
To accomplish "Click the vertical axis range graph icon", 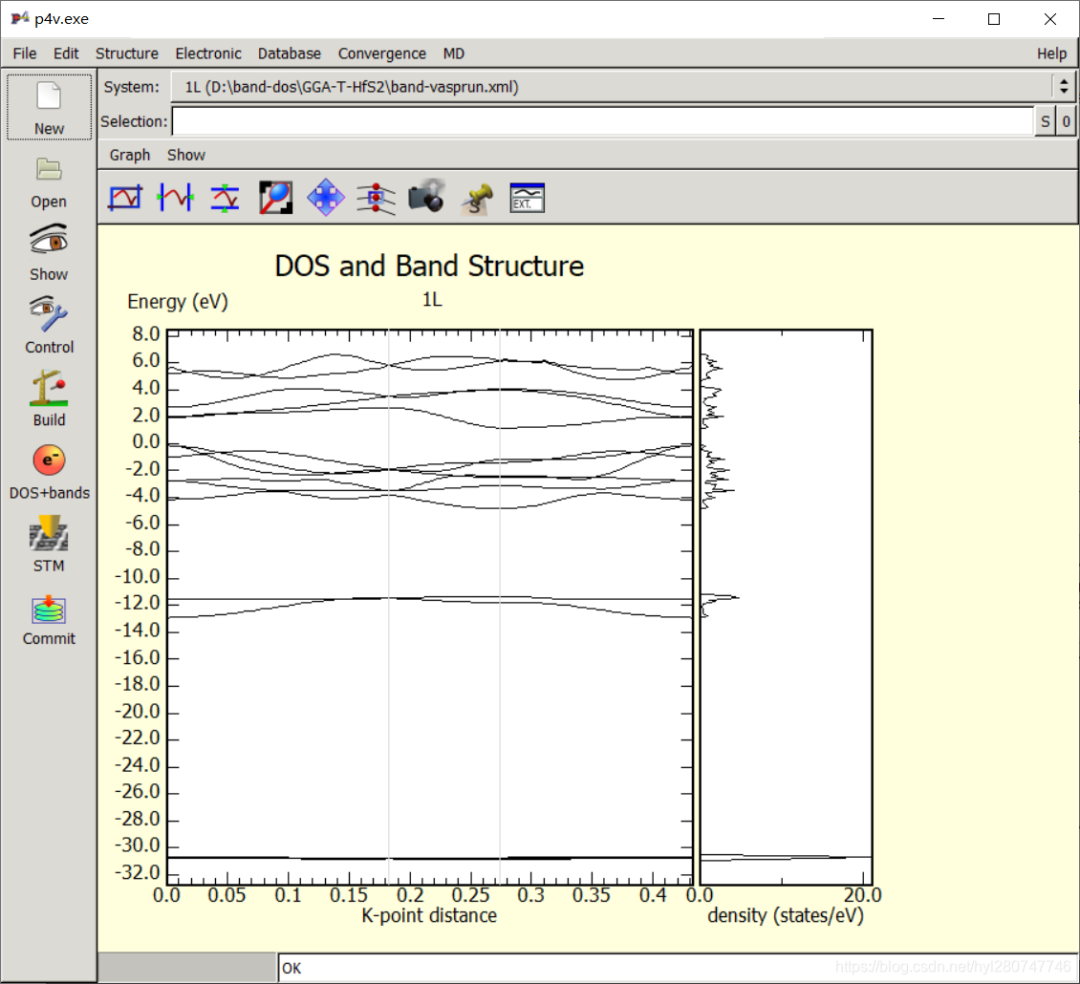I will [225, 198].
